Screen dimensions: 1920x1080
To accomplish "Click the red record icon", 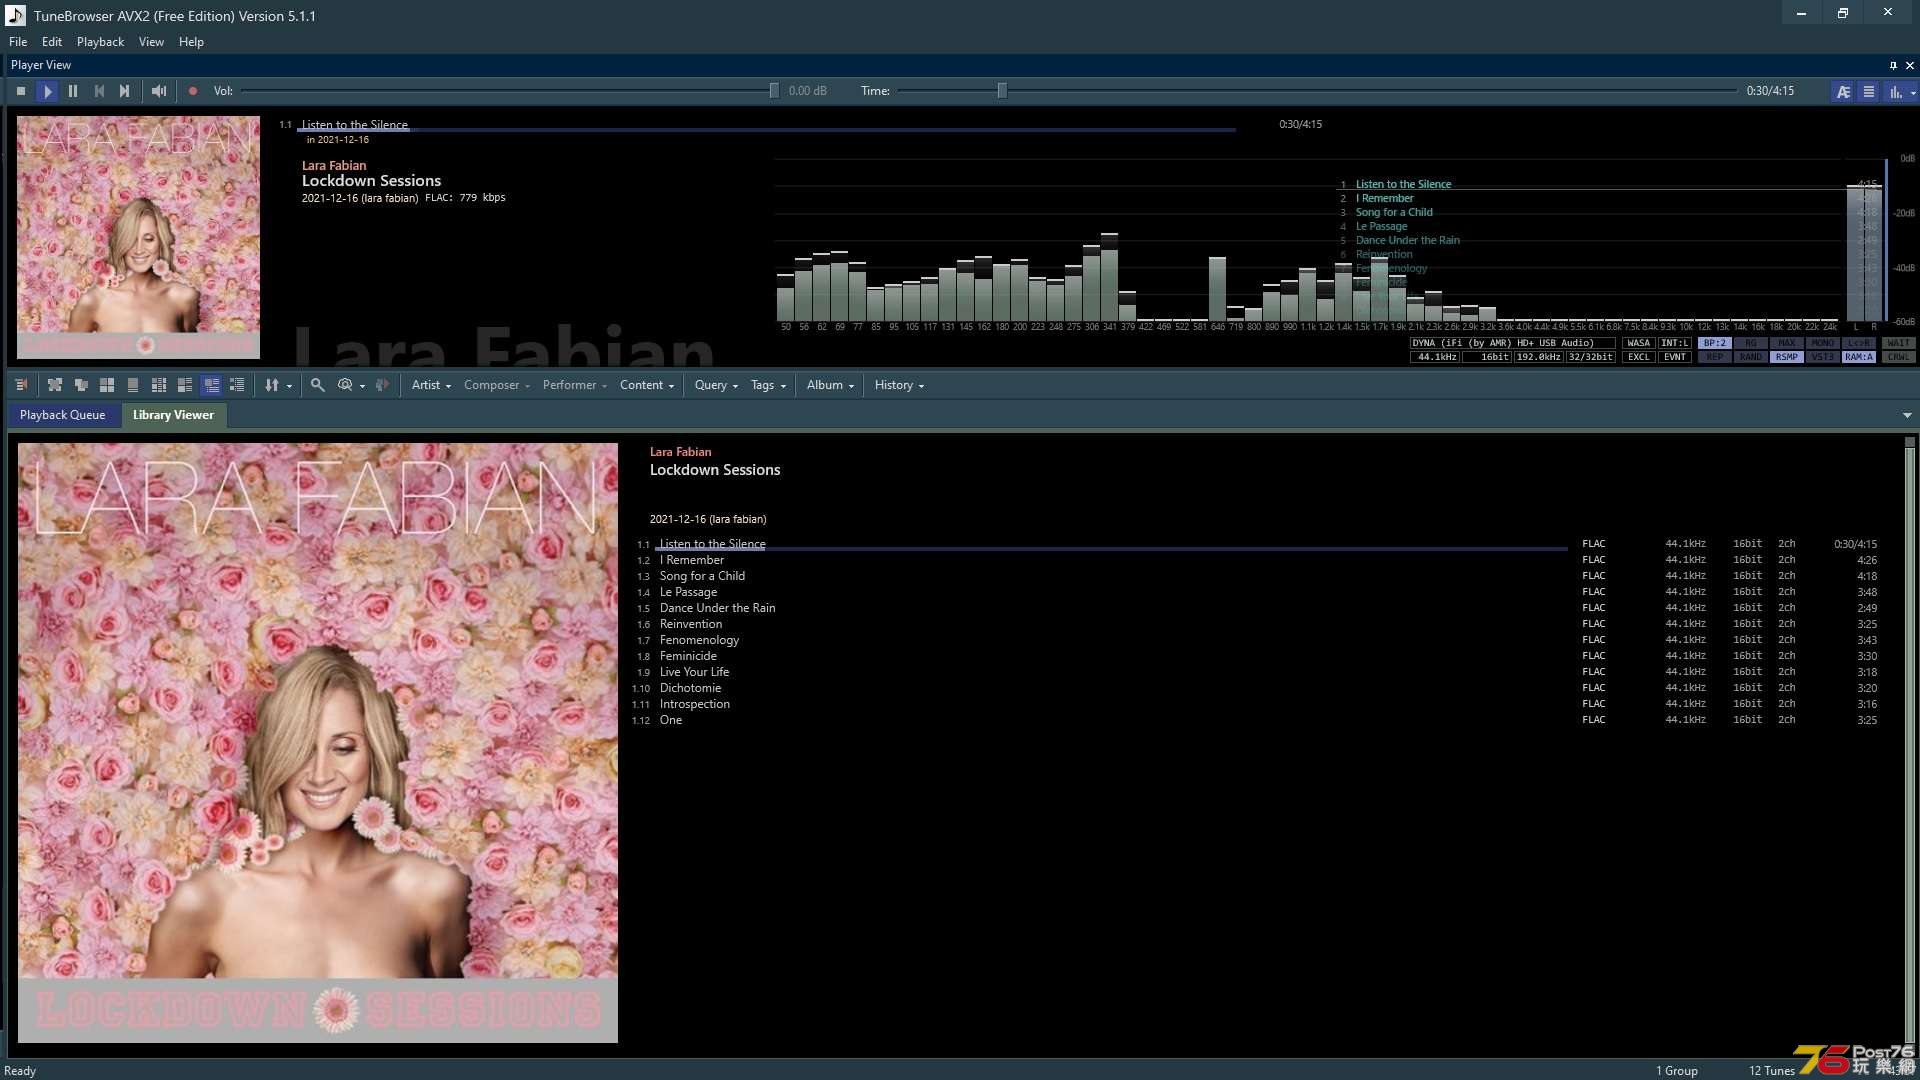I will coord(193,91).
